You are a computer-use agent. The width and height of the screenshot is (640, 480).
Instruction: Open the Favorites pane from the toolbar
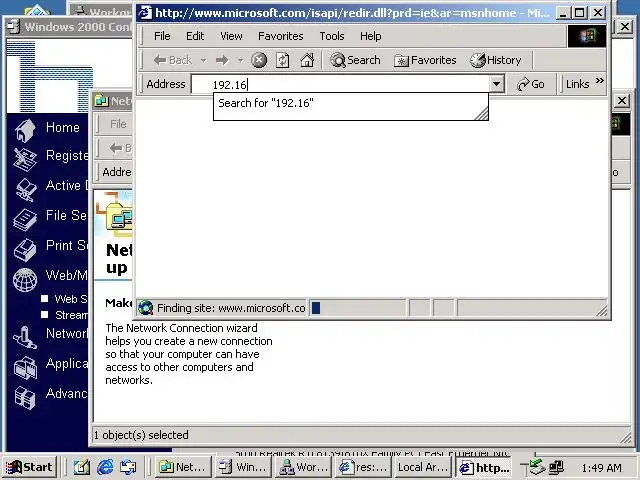425,60
